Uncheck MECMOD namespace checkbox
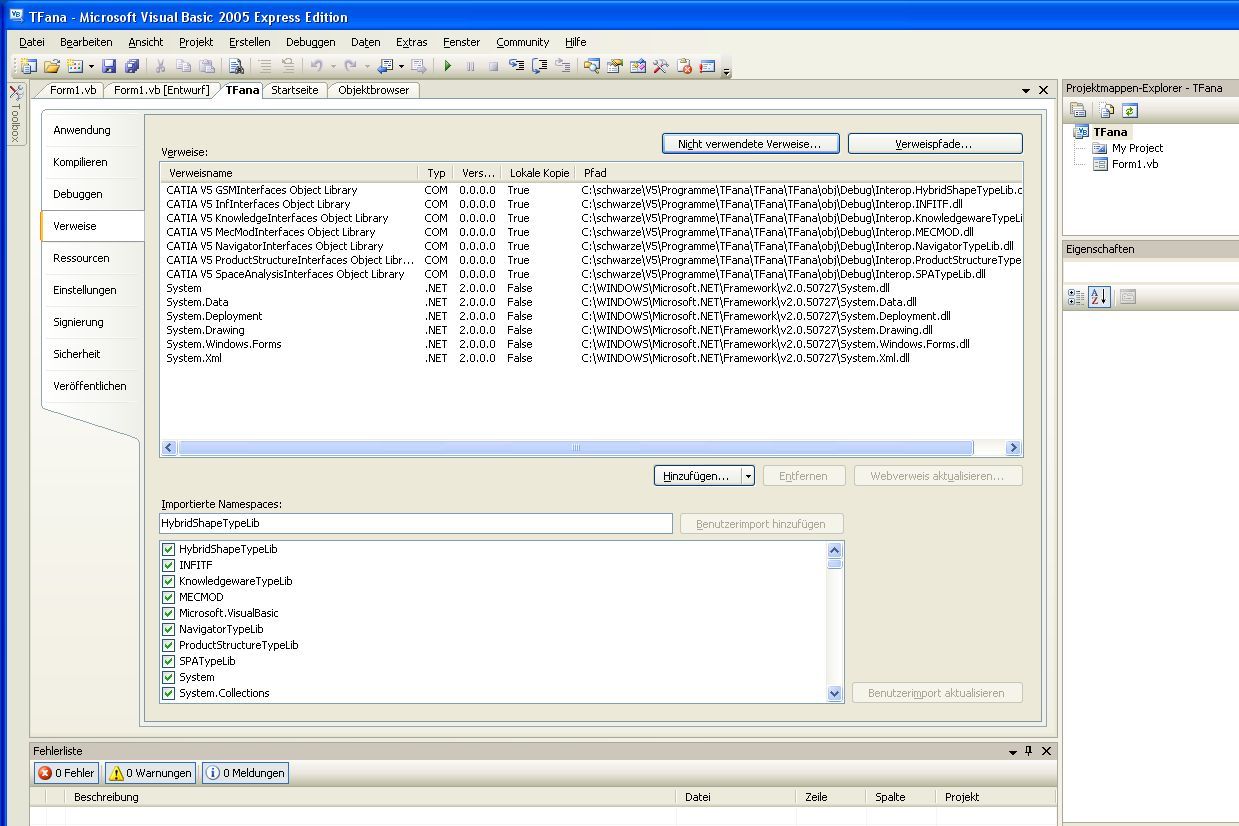Screen dimensions: 1239x826 tap(168, 597)
